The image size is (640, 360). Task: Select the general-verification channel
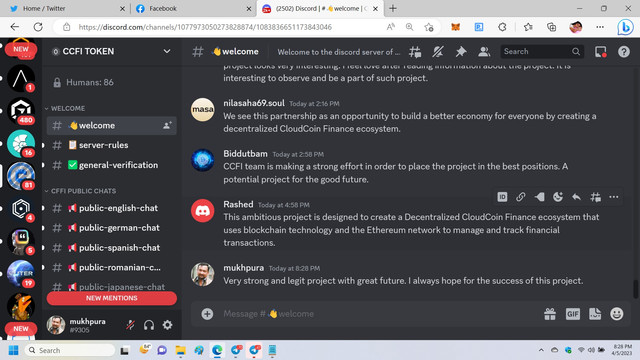pyautogui.click(x=111, y=165)
